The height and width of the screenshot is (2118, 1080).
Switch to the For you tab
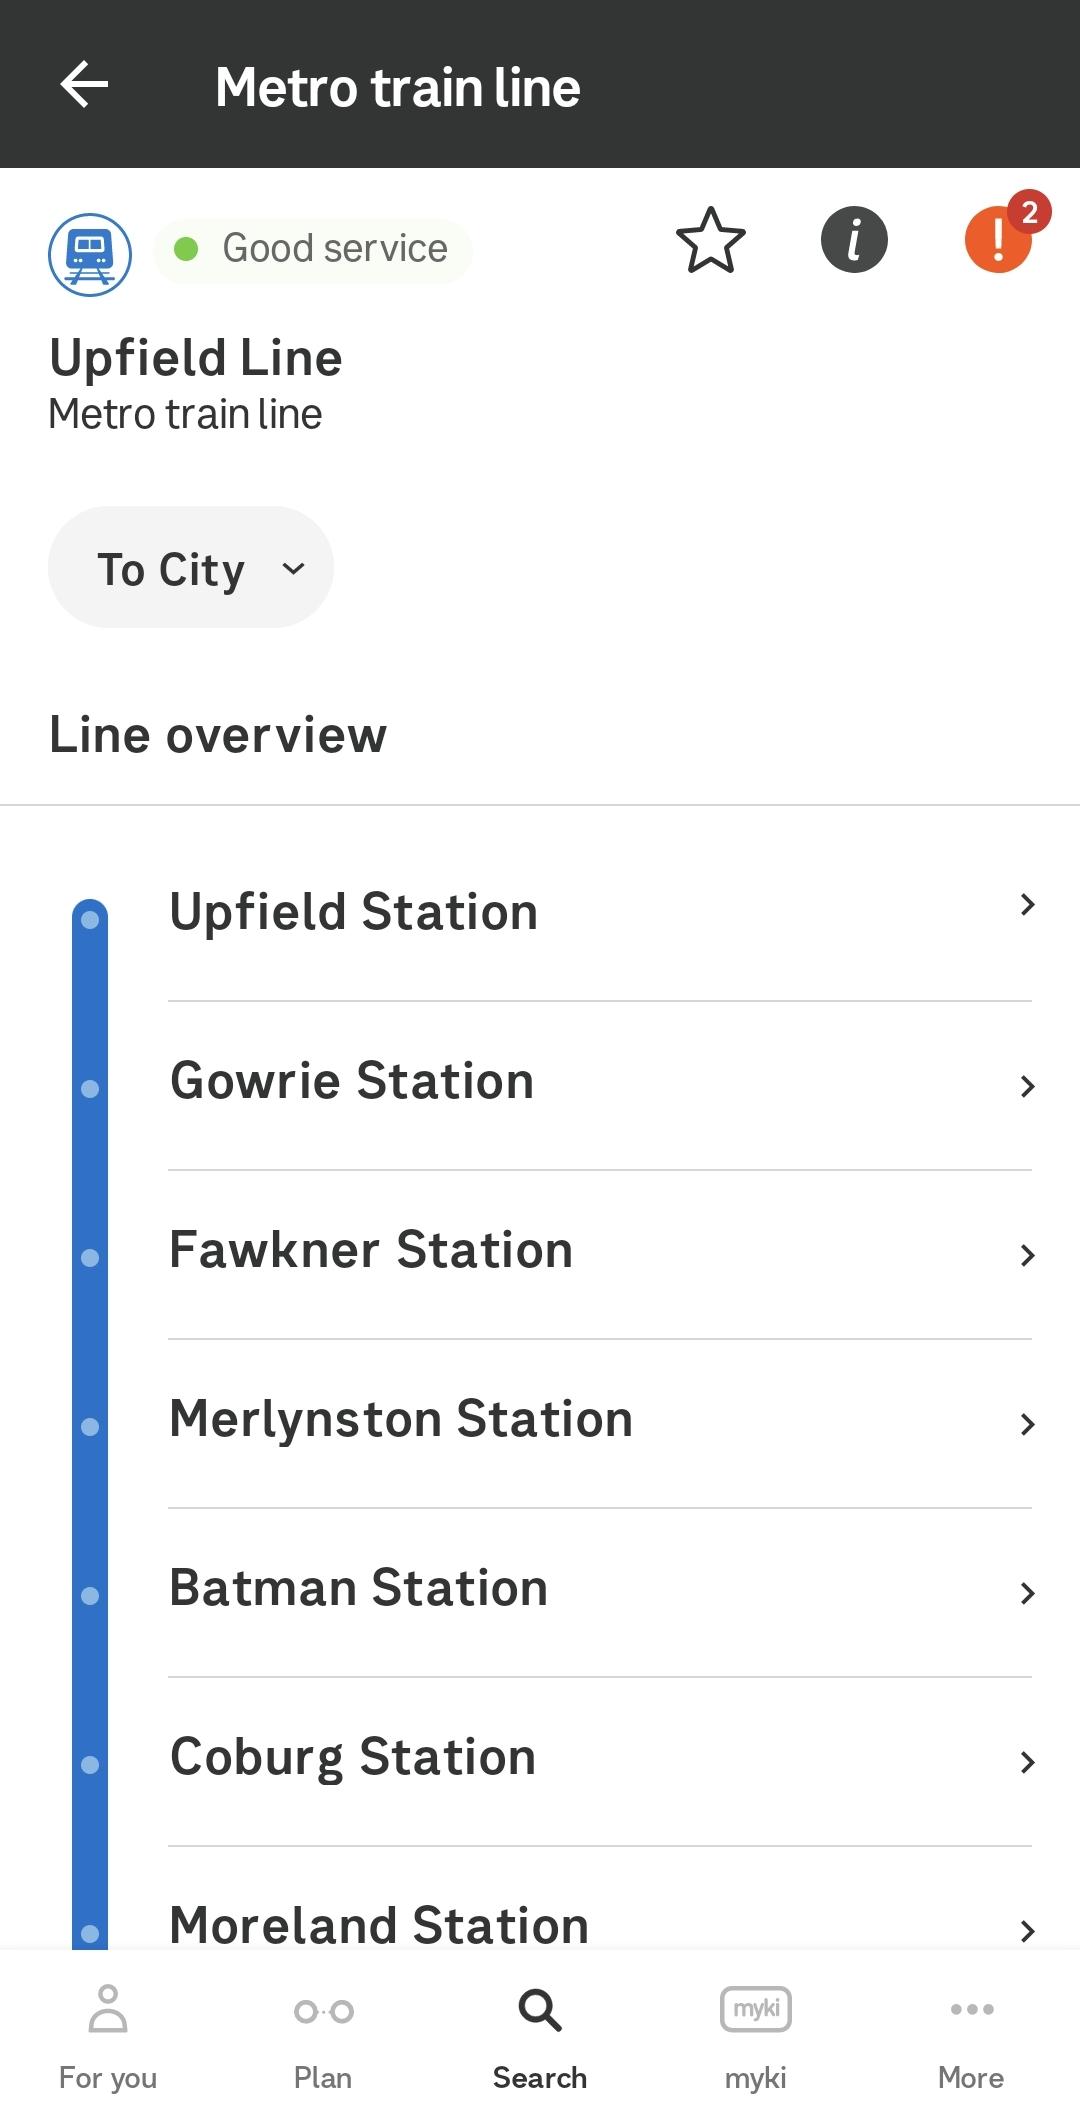click(x=108, y=2036)
